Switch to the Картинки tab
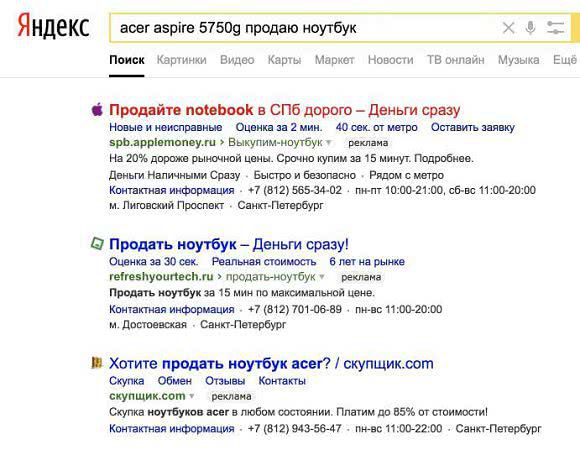This screenshot has height=450, width=580. pos(182,60)
